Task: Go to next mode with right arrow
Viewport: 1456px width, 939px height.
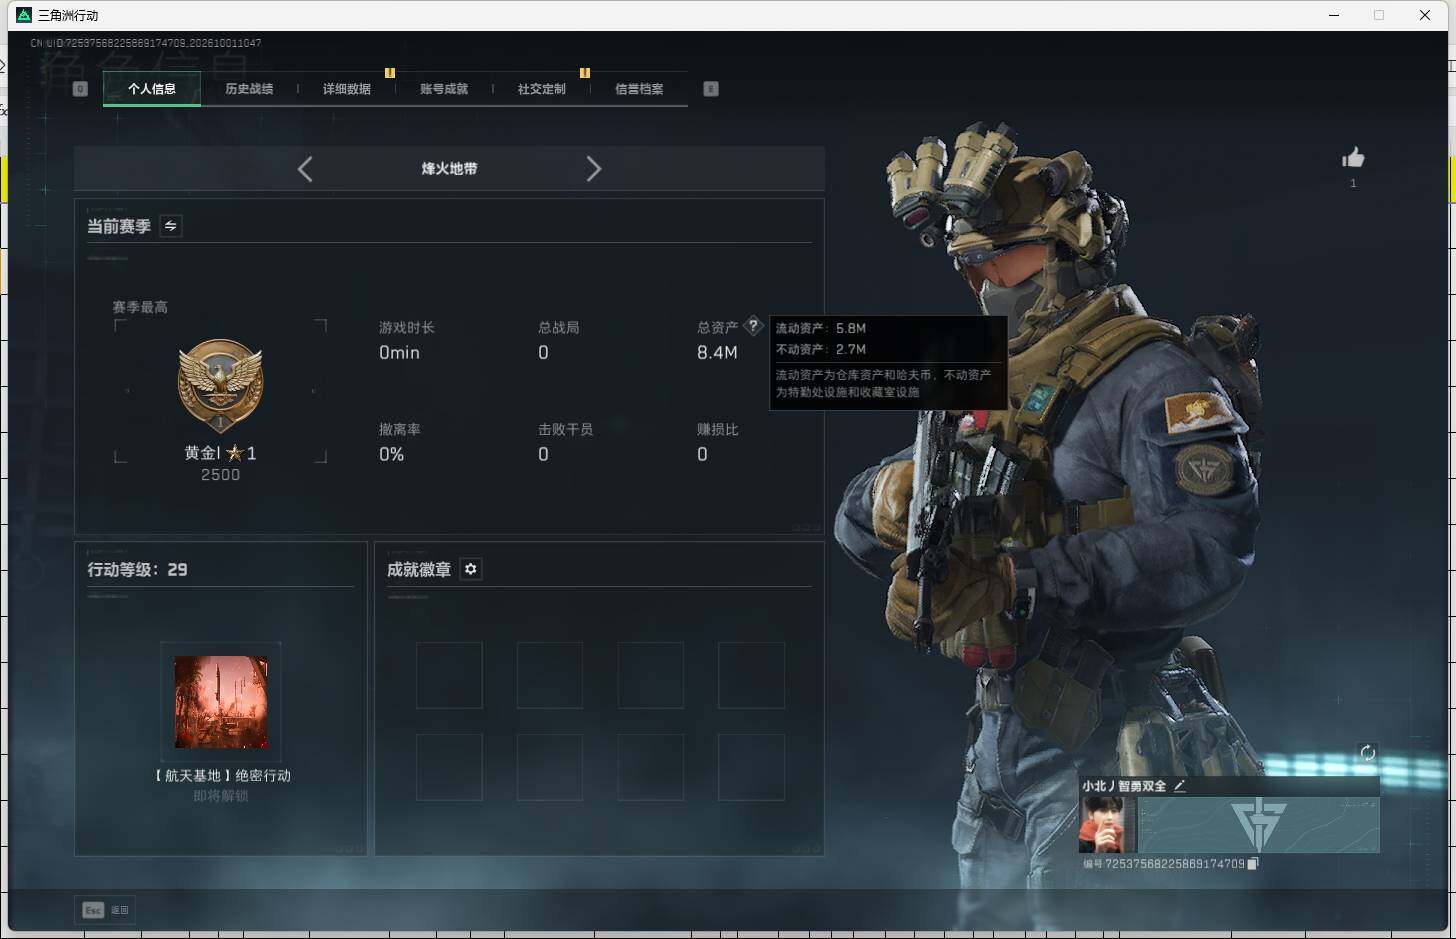Action: click(x=593, y=169)
